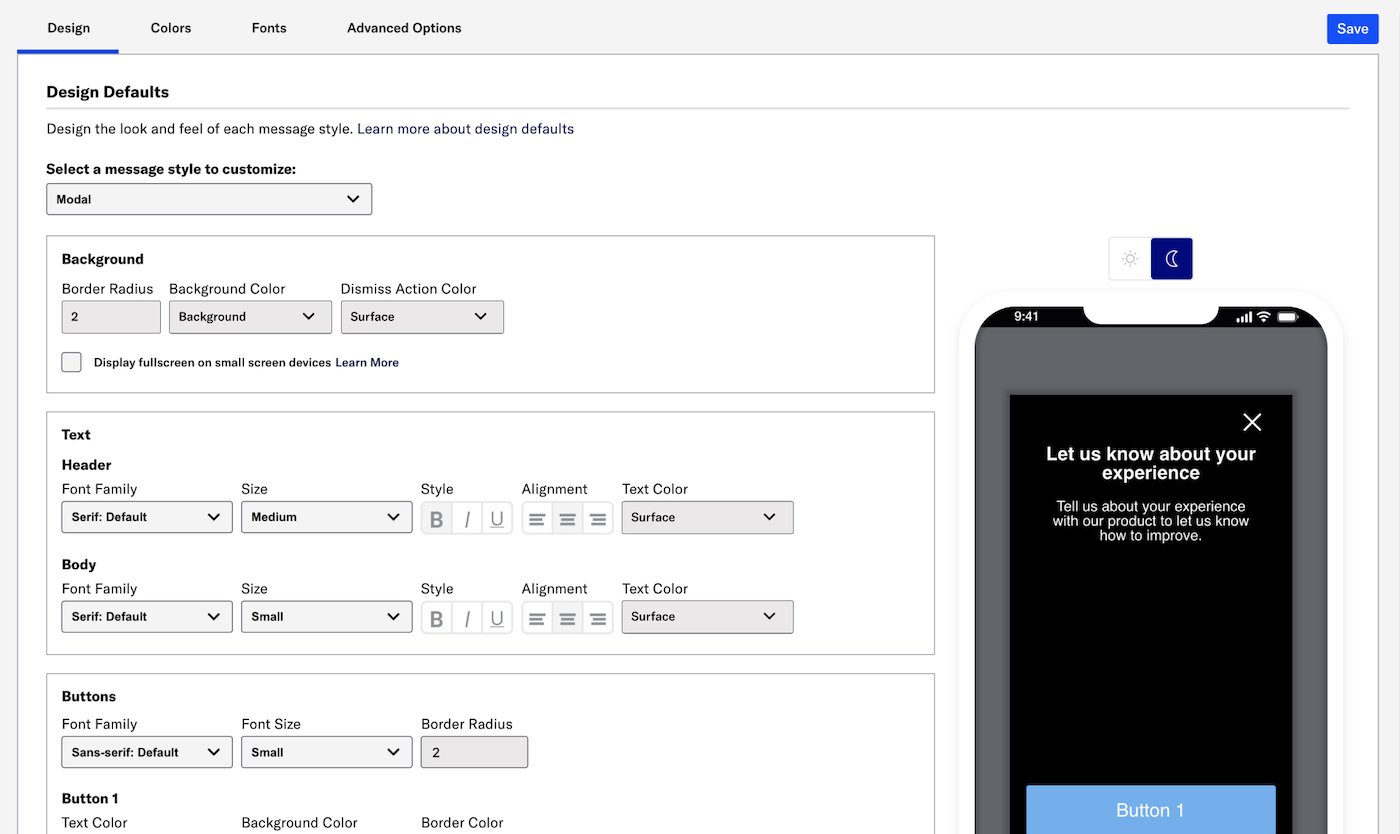The image size is (1400, 834).
Task: Switch preview to dark mode
Action: pos(1171,259)
